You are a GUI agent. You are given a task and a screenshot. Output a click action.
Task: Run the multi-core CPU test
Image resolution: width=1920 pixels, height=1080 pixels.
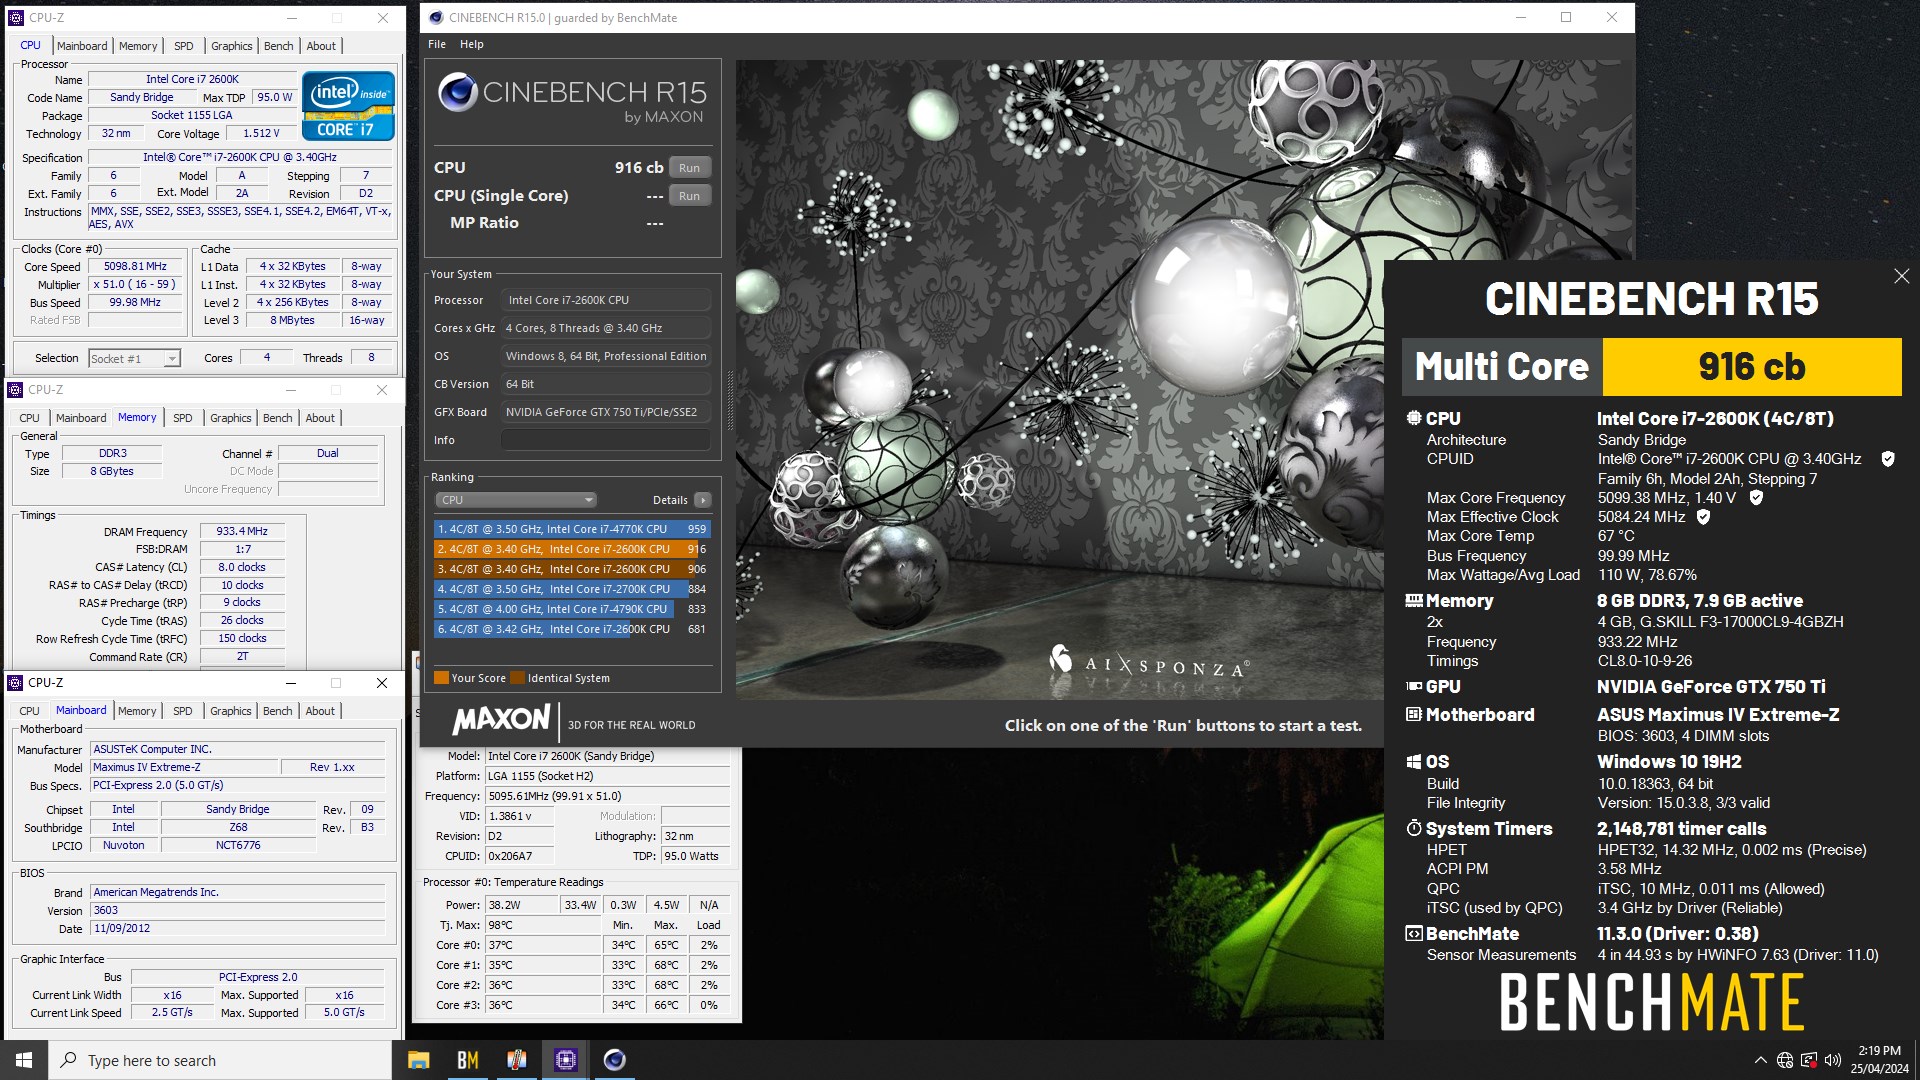[x=690, y=168]
